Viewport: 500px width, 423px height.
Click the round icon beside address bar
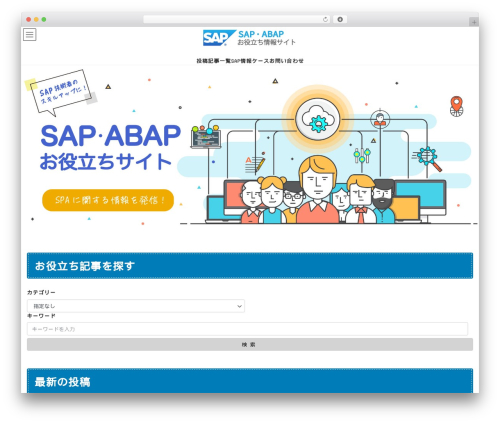[340, 19]
